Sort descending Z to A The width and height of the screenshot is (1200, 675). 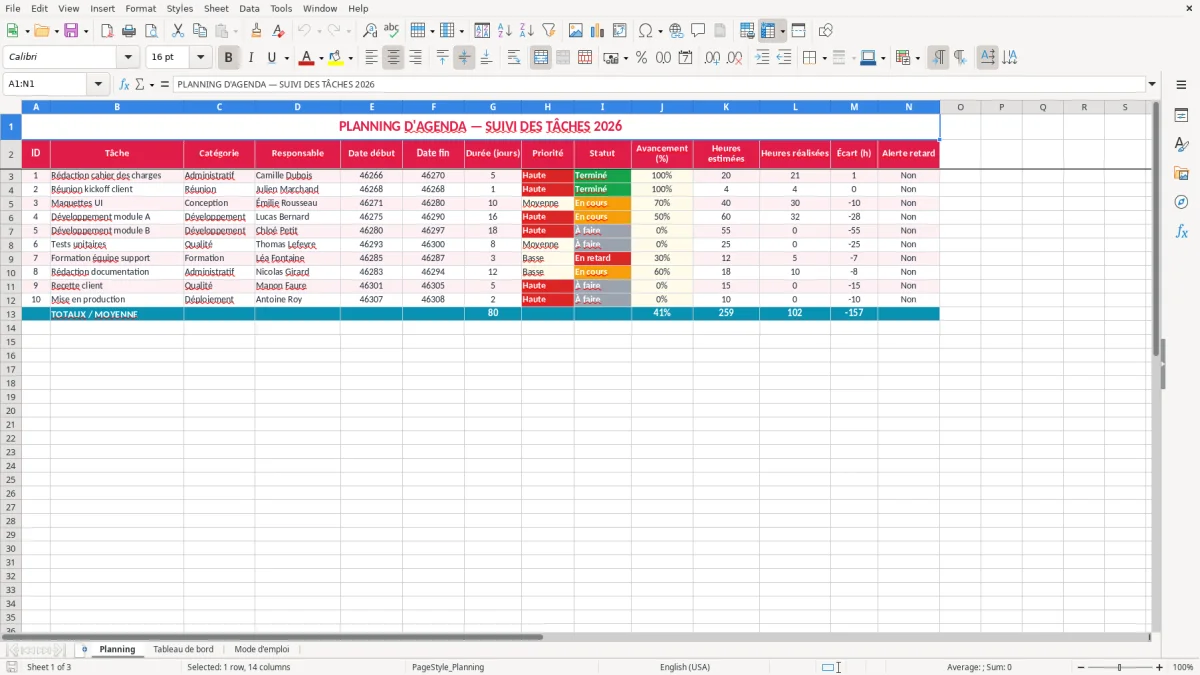527,31
